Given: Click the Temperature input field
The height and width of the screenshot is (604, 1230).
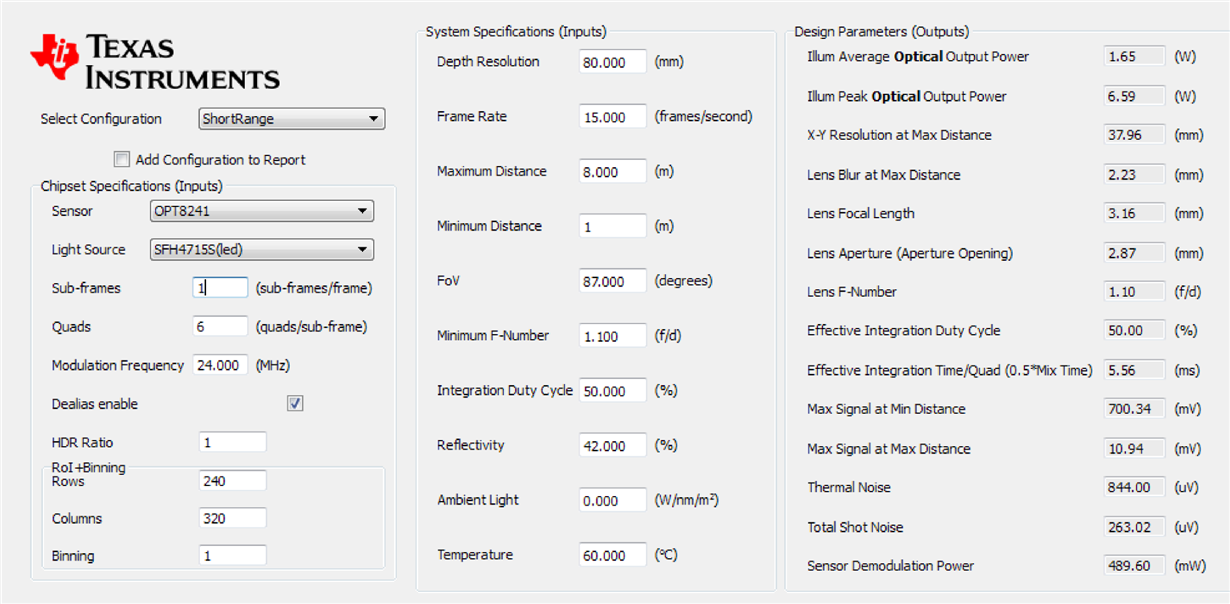Looking at the screenshot, I should click(x=613, y=555).
